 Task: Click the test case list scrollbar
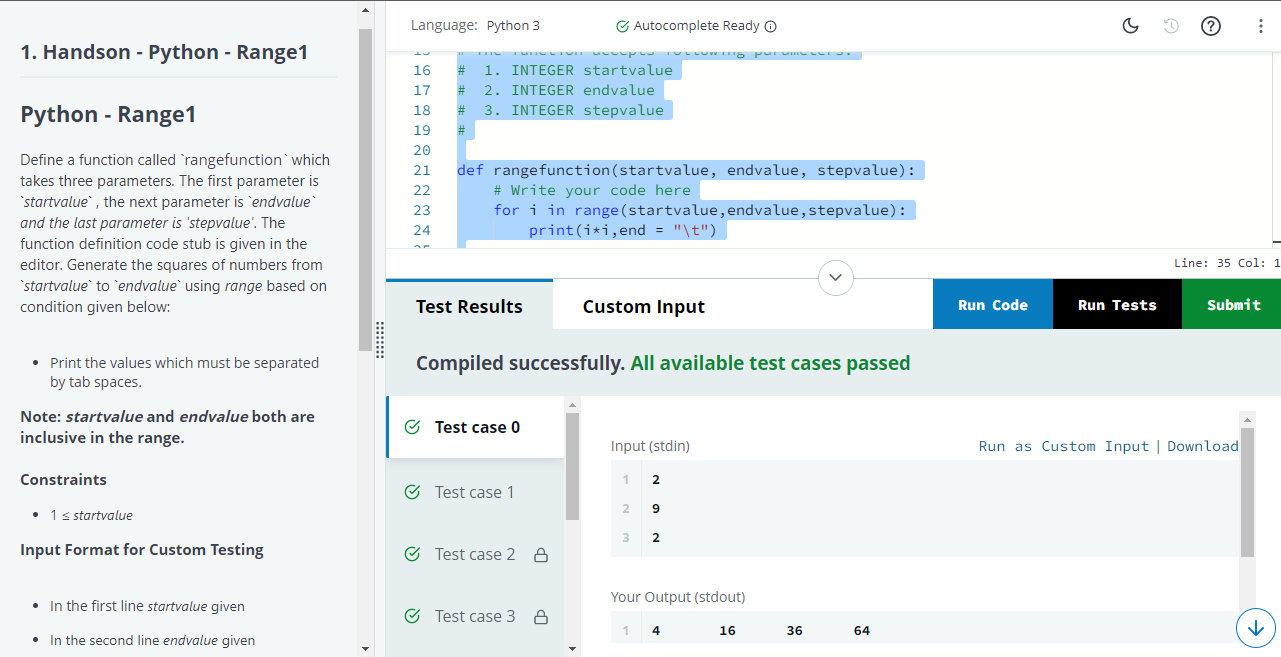click(572, 466)
